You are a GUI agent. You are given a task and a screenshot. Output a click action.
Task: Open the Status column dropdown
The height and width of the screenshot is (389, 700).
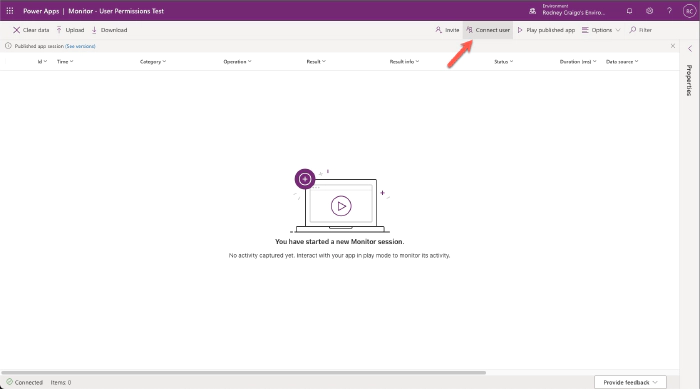click(x=504, y=62)
